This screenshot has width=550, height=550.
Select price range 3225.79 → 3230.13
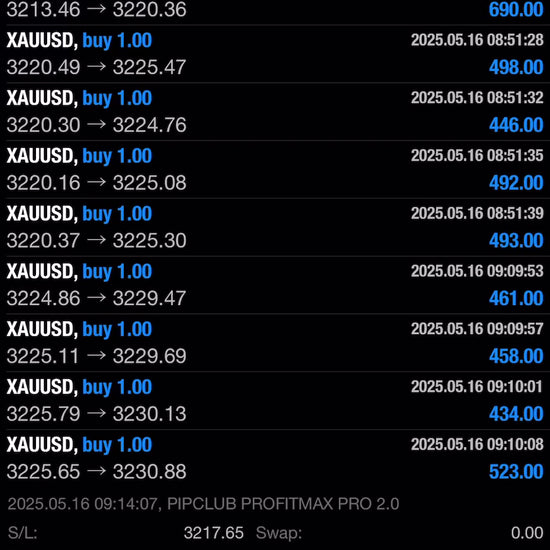point(96,414)
